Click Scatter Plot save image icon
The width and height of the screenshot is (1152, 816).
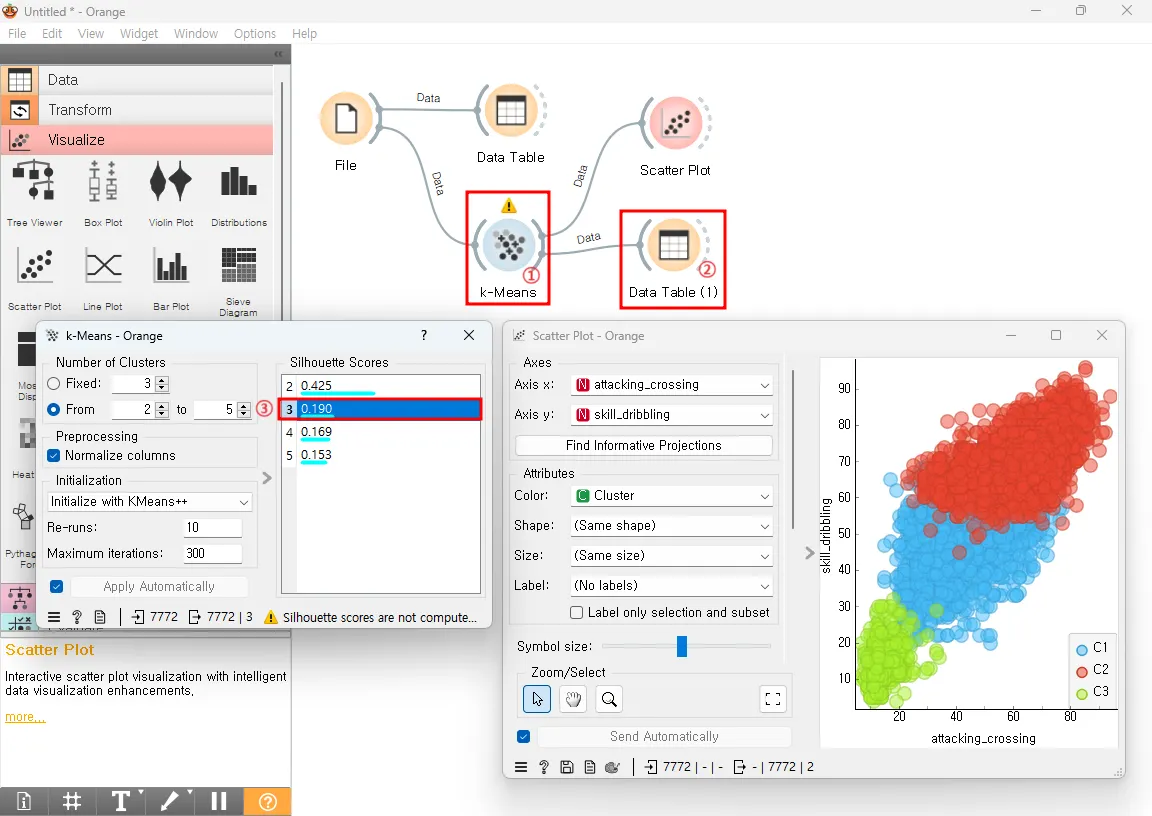566,767
